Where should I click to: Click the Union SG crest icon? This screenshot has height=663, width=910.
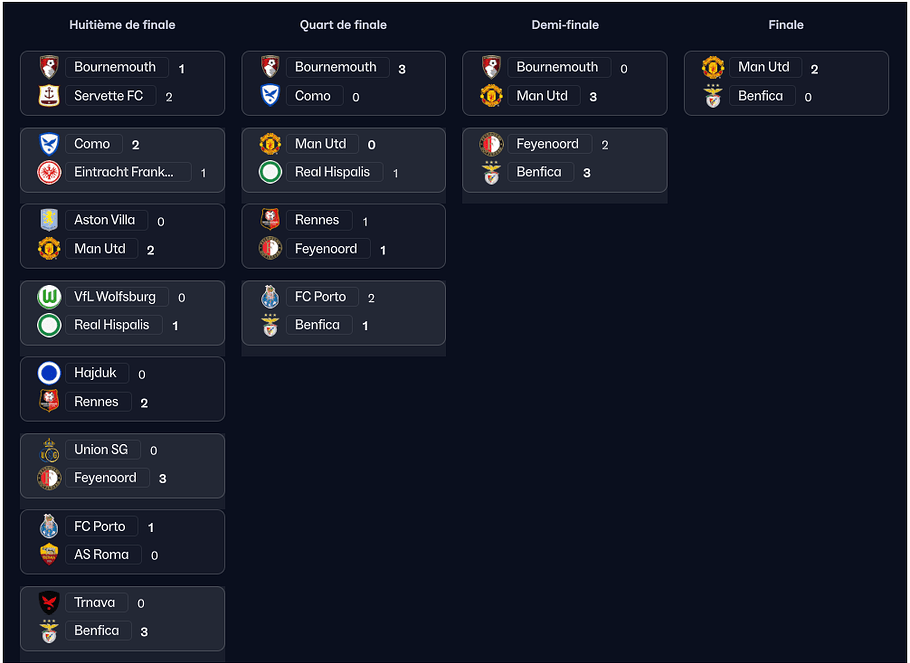pyautogui.click(x=49, y=450)
